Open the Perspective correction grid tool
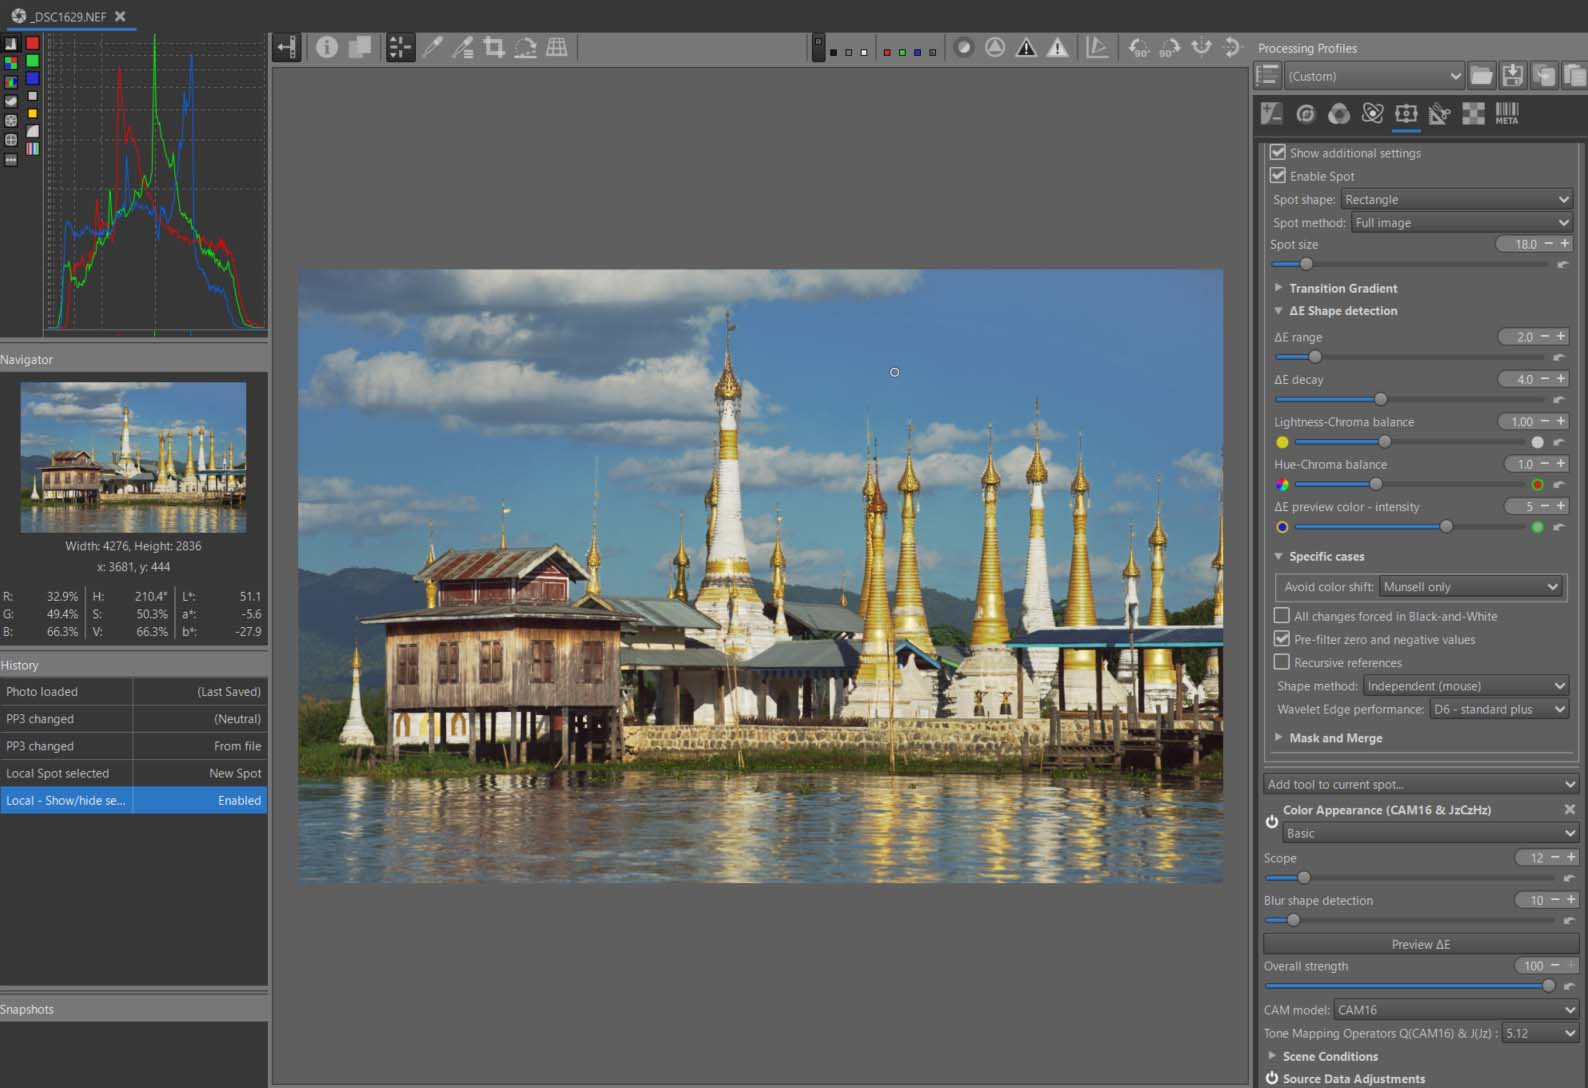The height and width of the screenshot is (1088, 1588). click(x=557, y=47)
